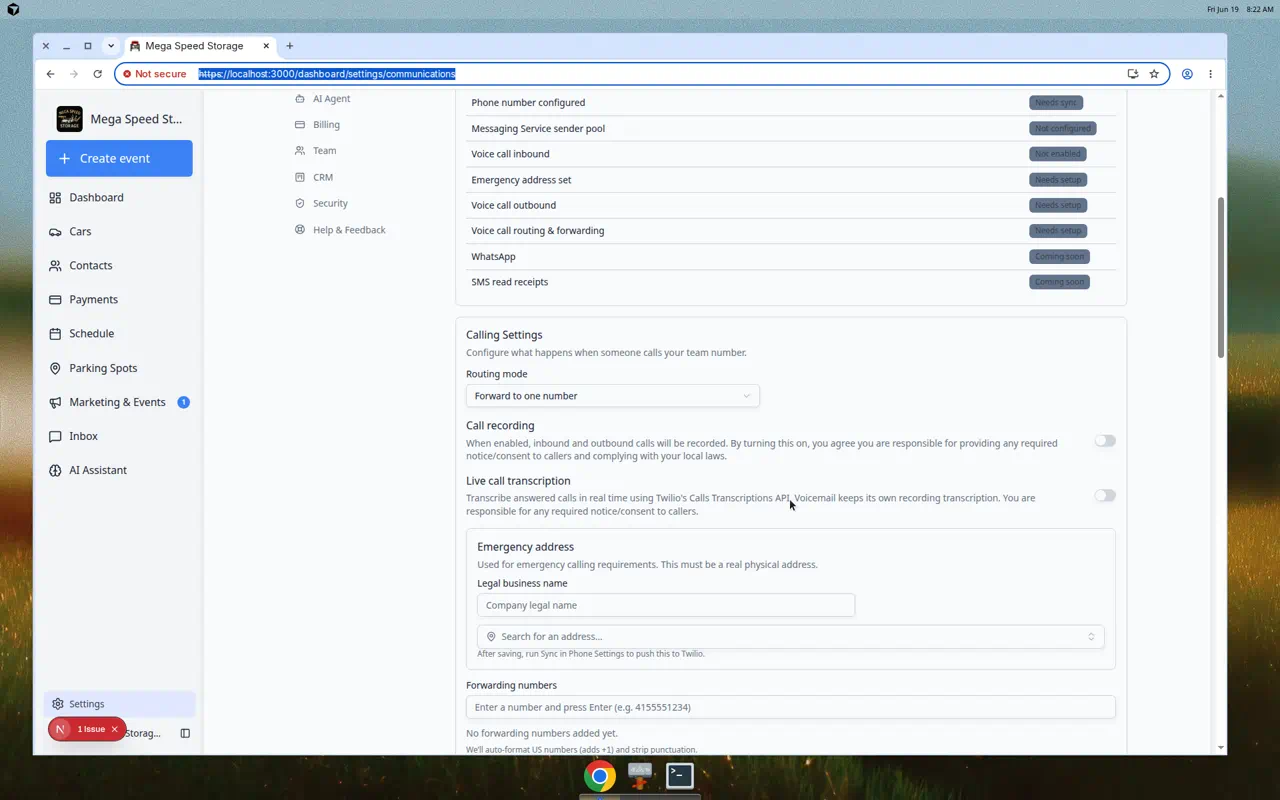Click the Mega Speed Storage logo
The width and height of the screenshot is (1280, 800).
point(70,119)
